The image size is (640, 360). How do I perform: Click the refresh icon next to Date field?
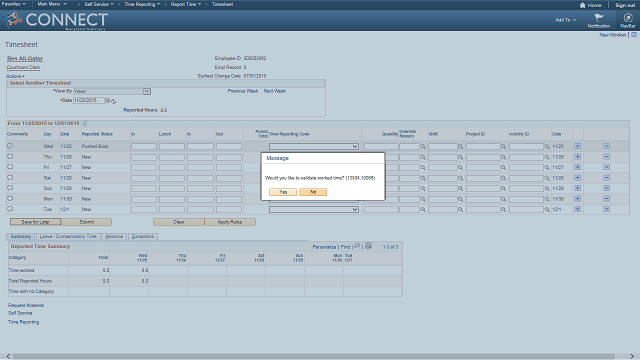pyautogui.click(x=113, y=101)
